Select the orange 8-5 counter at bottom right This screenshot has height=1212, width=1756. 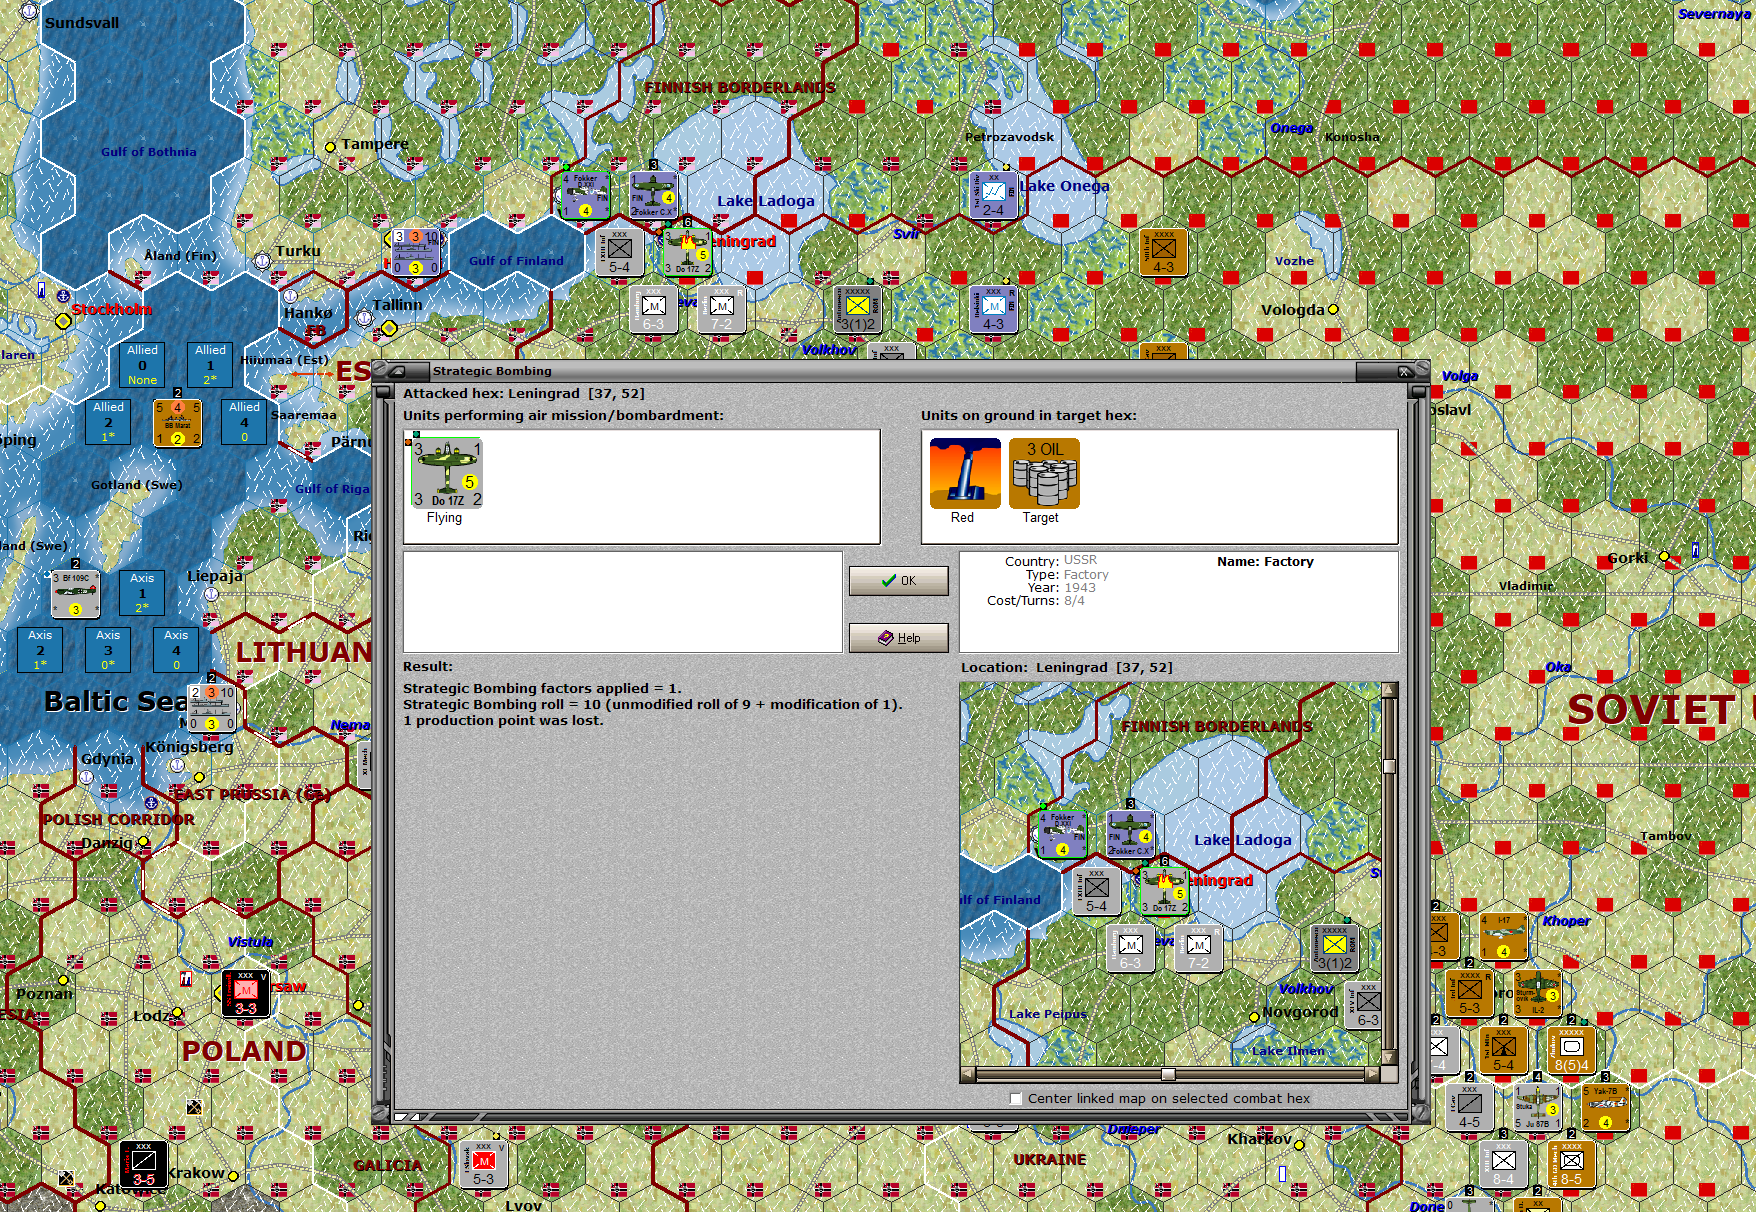(x=1572, y=1164)
